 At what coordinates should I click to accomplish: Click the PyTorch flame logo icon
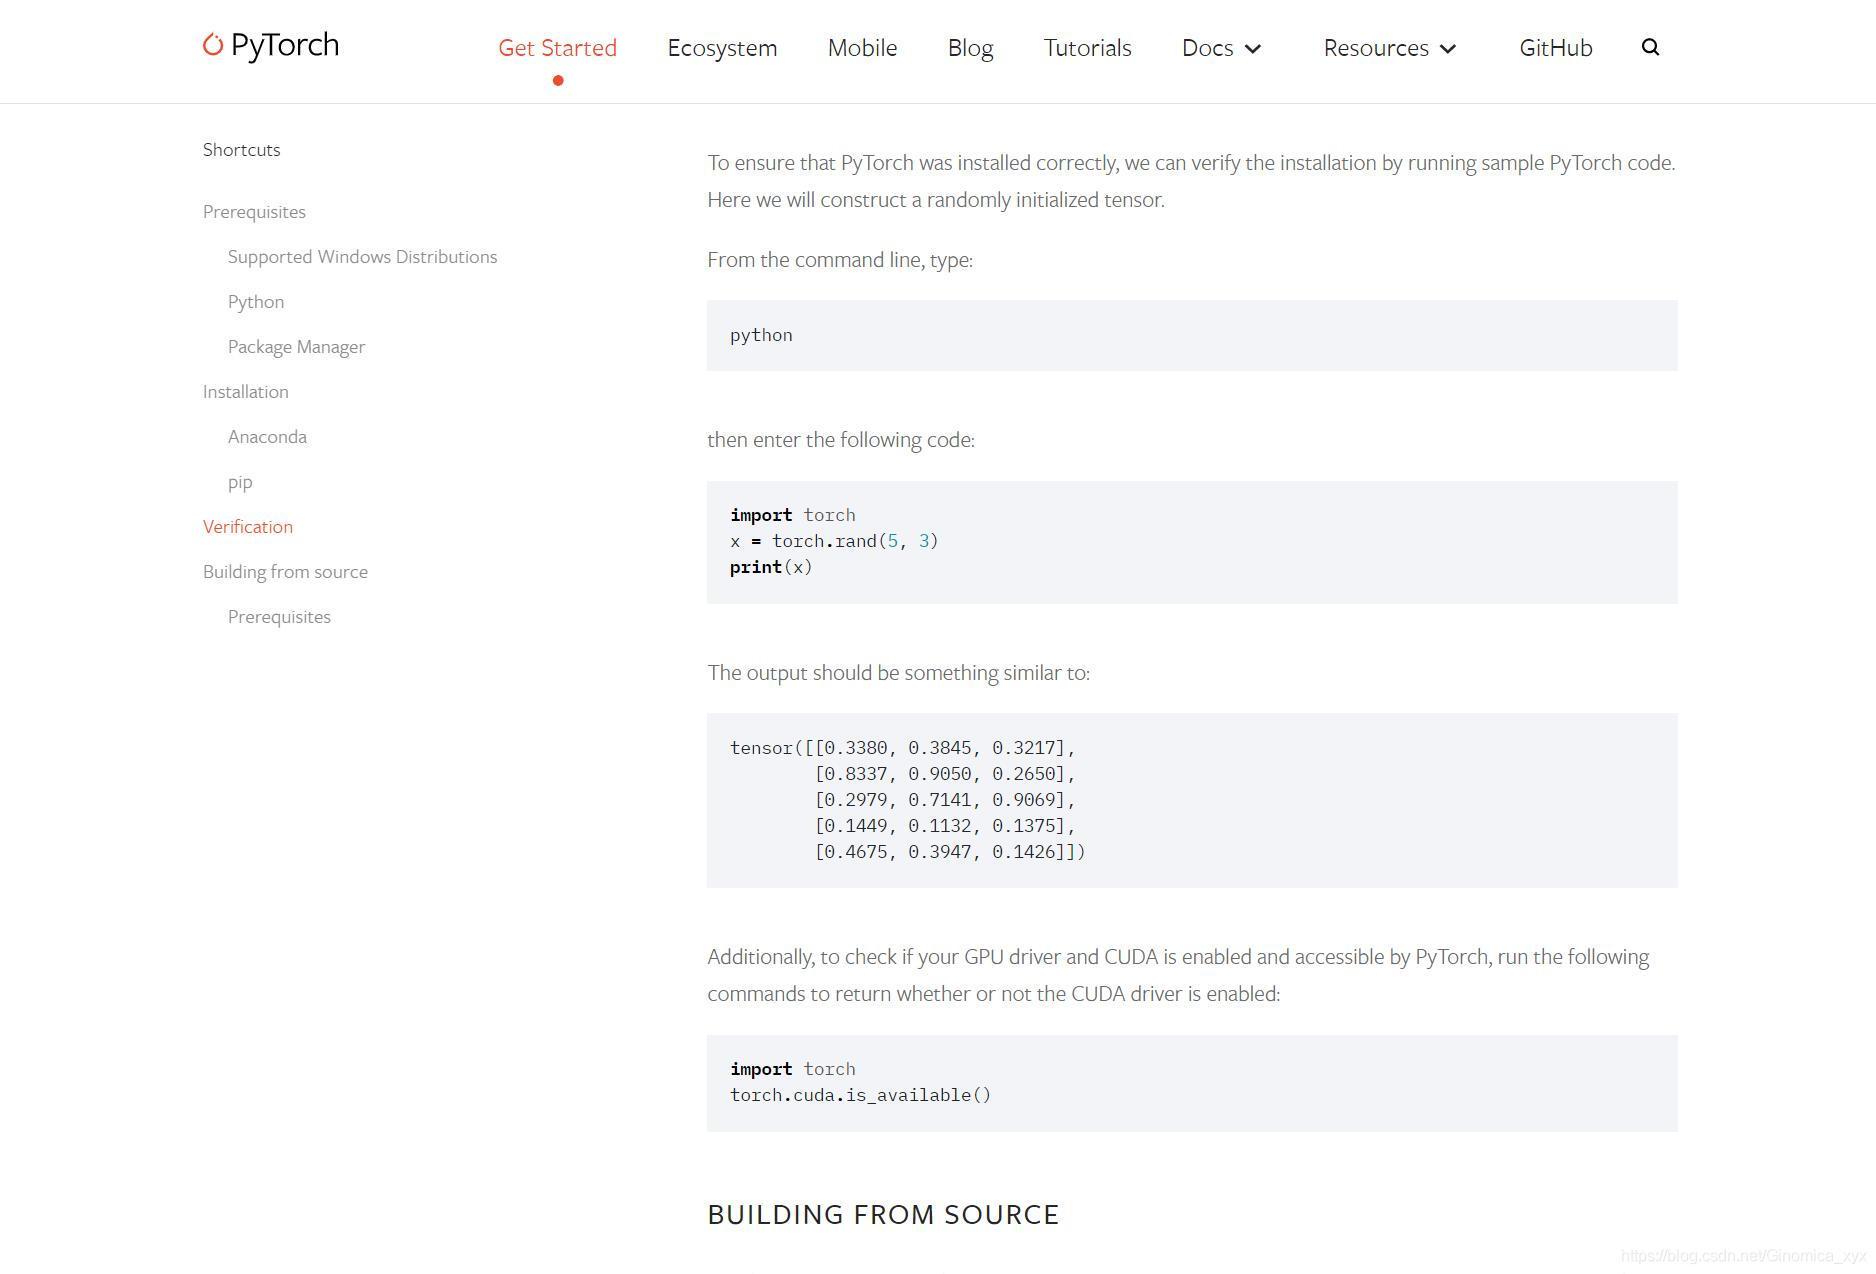[212, 45]
